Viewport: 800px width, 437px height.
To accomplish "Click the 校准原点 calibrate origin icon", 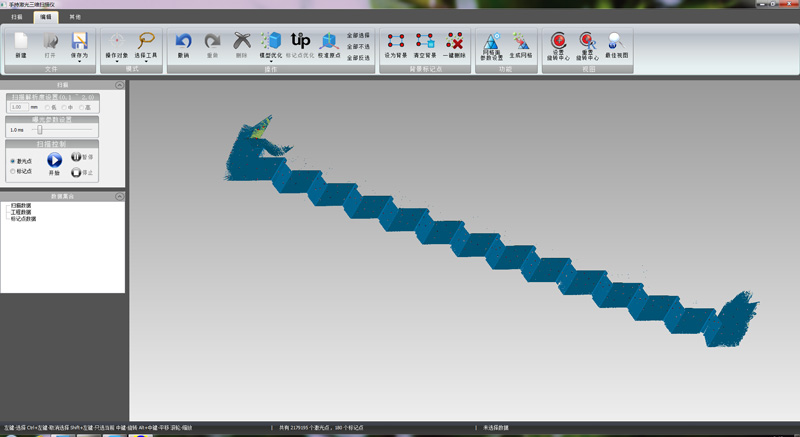I will click(x=328, y=42).
